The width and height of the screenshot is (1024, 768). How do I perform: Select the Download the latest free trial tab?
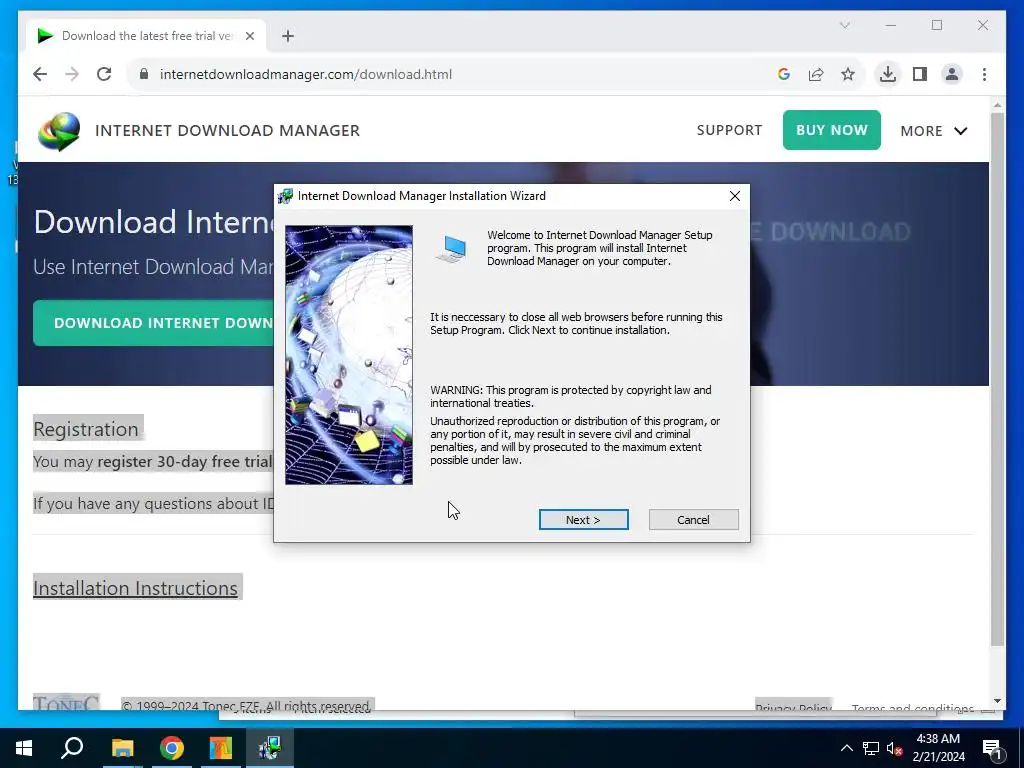146,36
